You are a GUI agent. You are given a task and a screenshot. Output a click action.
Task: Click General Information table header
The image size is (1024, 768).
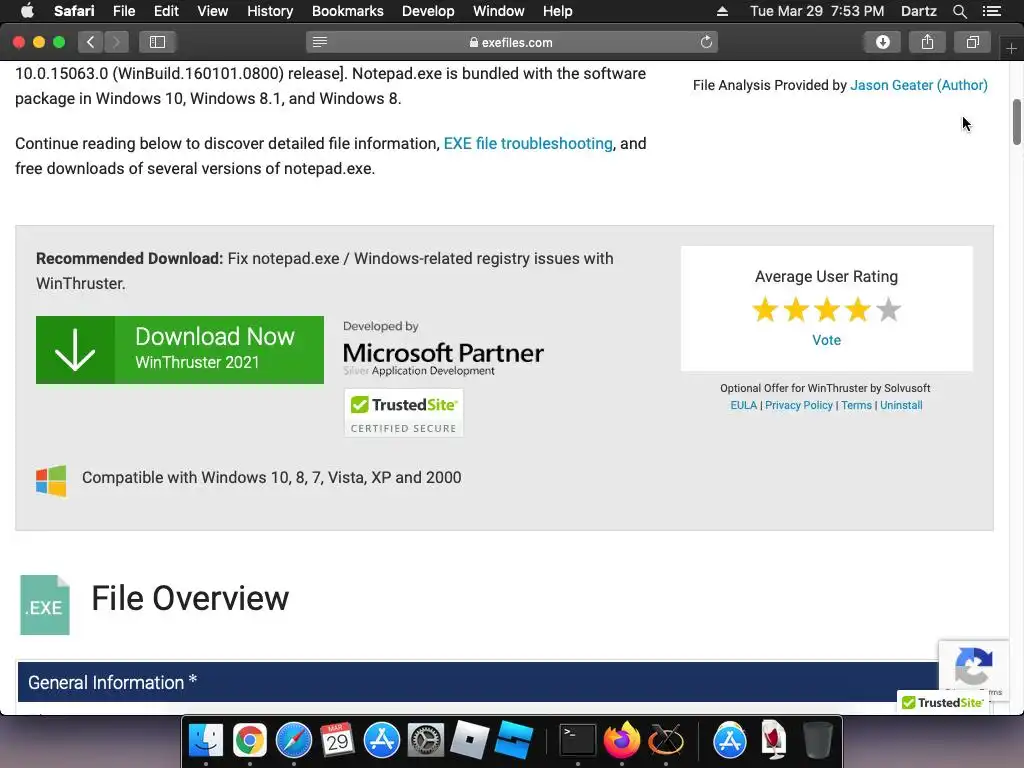tap(478, 682)
